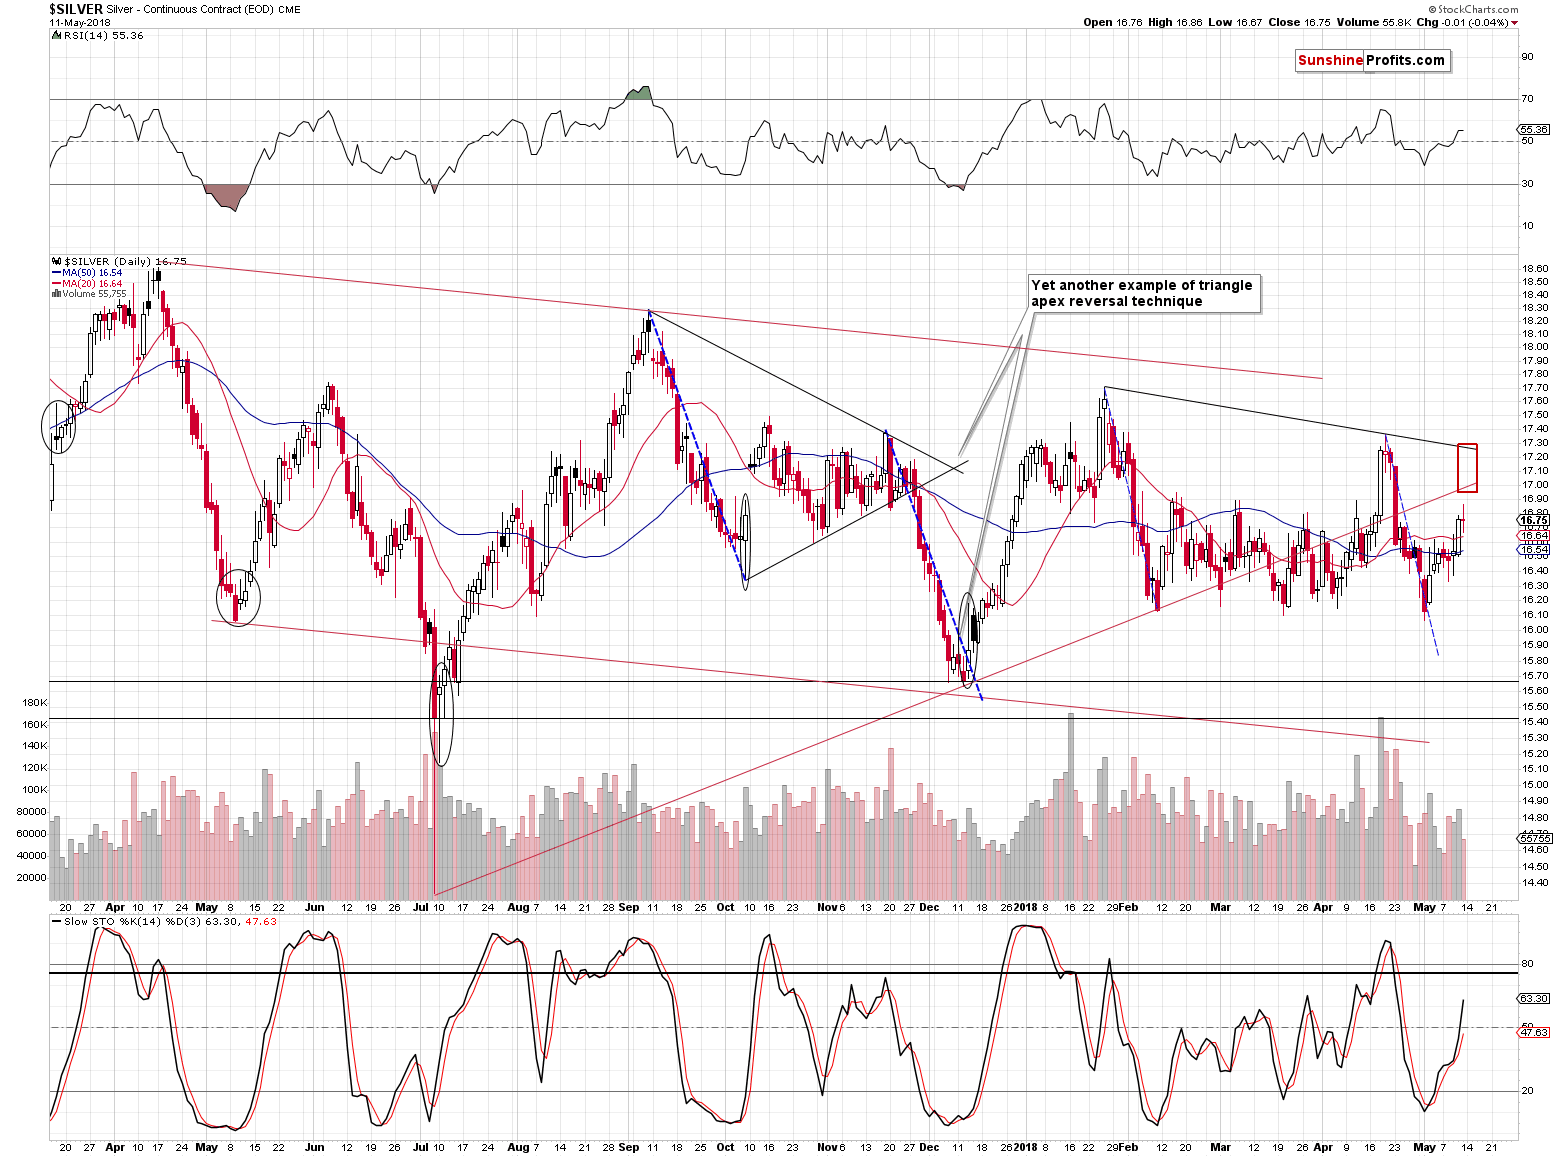Click the 18.60 price axis label
The height and width of the screenshot is (1157, 1565).
click(1535, 269)
